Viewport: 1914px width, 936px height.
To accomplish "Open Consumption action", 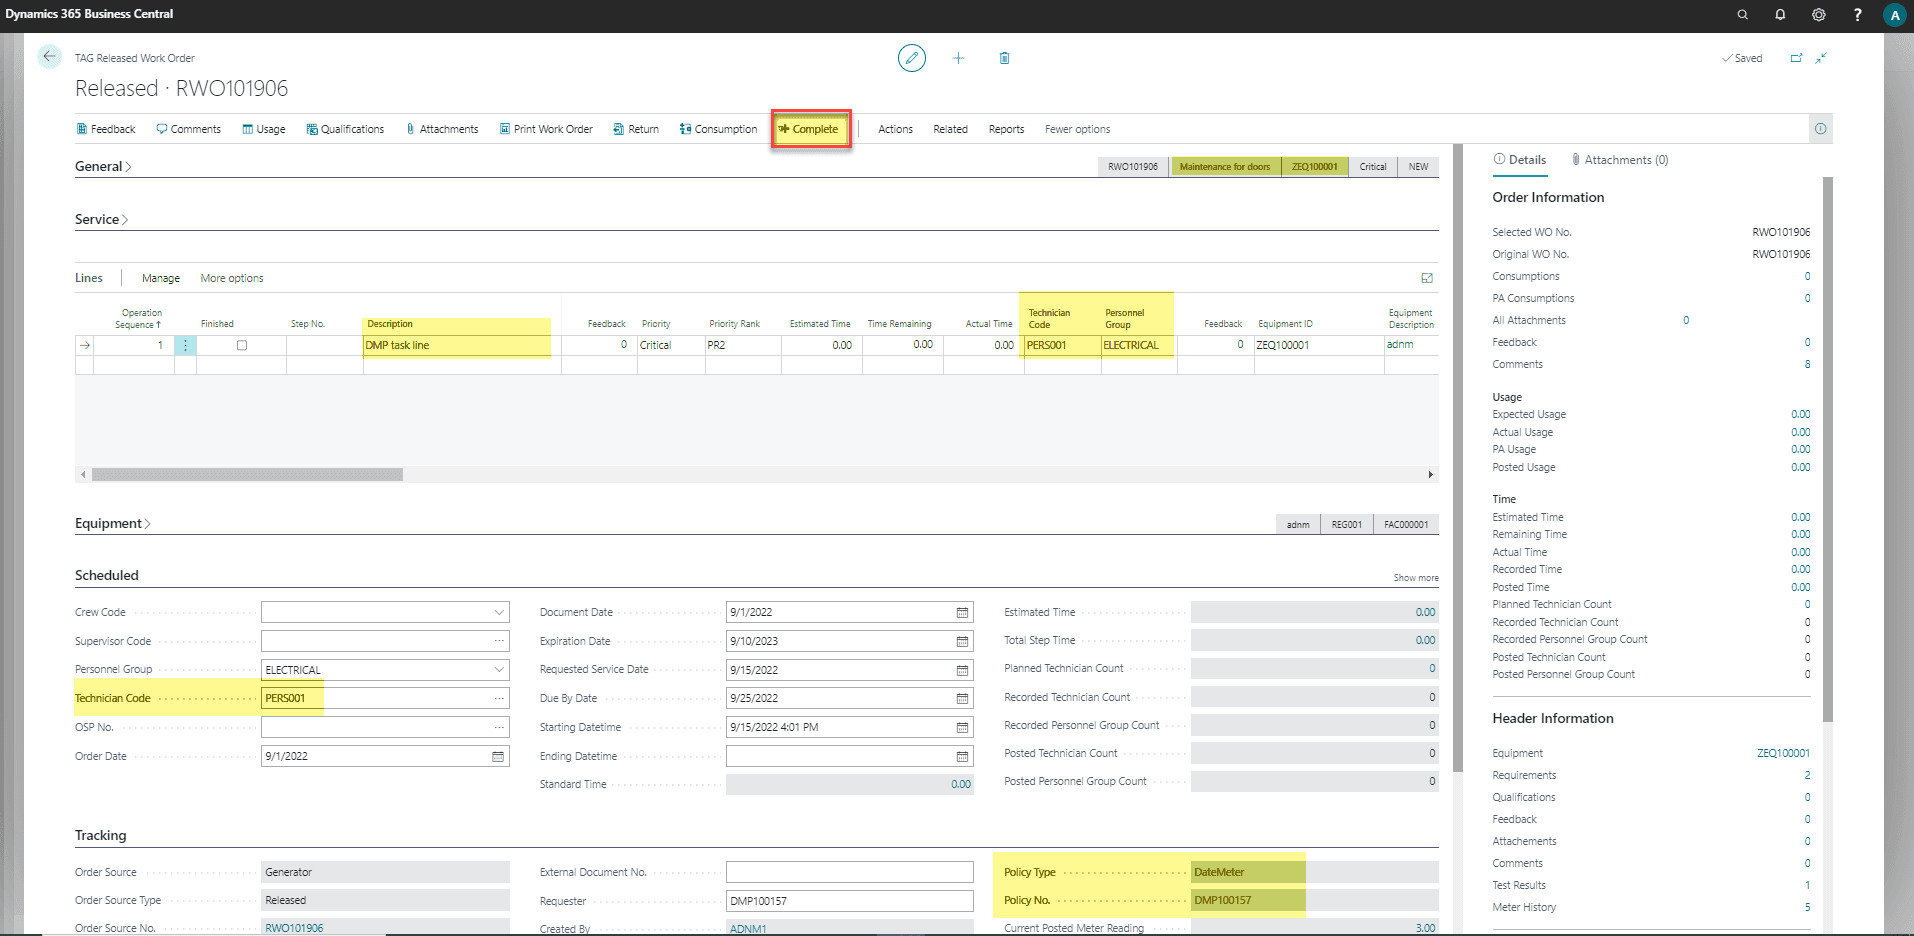I will click(x=718, y=129).
